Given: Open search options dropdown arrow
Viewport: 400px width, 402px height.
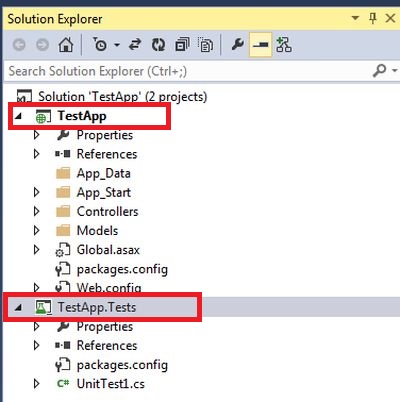Looking at the screenshot, I should (395, 71).
